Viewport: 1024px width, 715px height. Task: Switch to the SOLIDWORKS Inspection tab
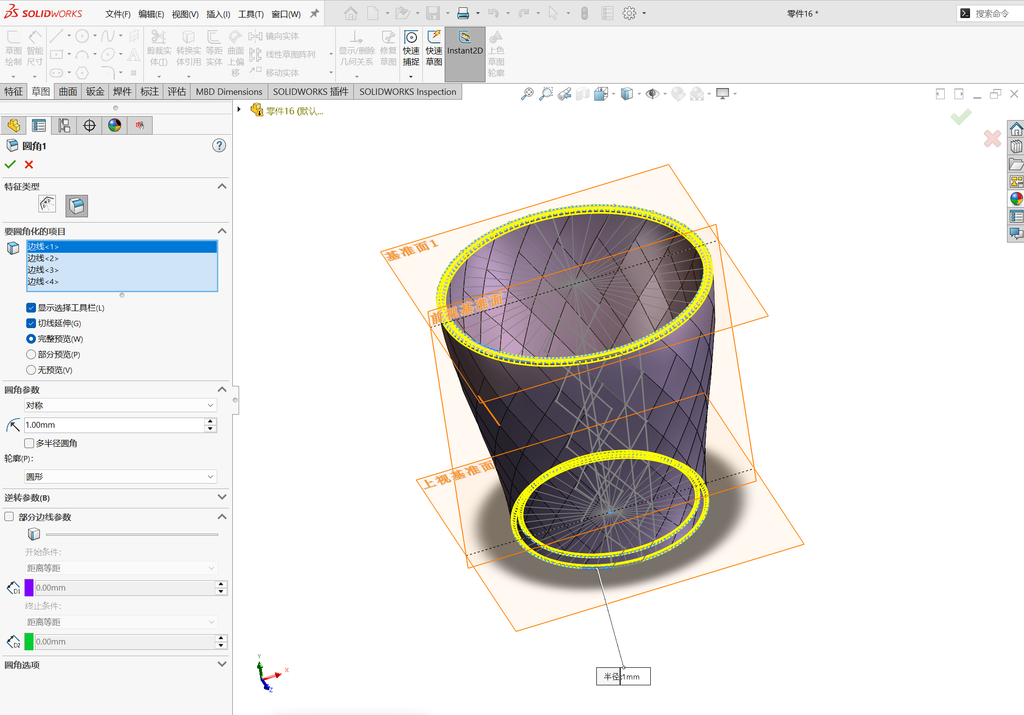(408, 92)
